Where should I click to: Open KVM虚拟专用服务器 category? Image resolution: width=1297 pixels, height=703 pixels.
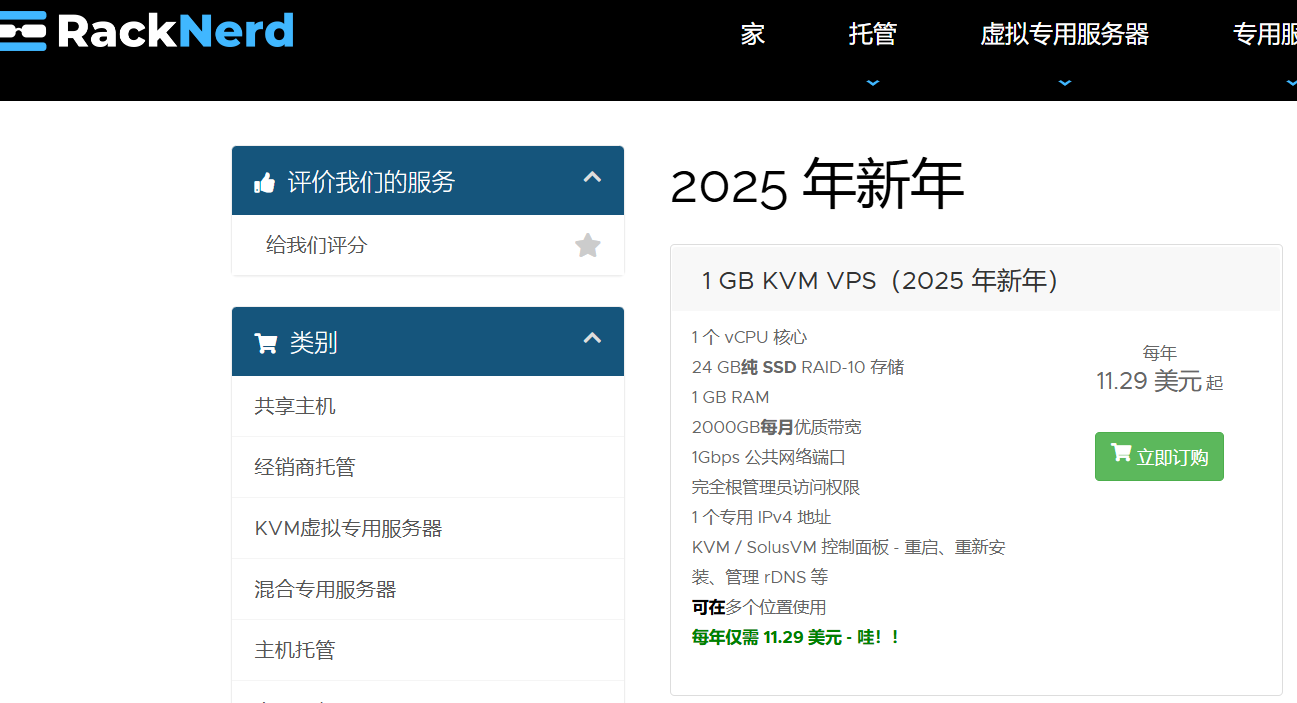click(x=348, y=528)
